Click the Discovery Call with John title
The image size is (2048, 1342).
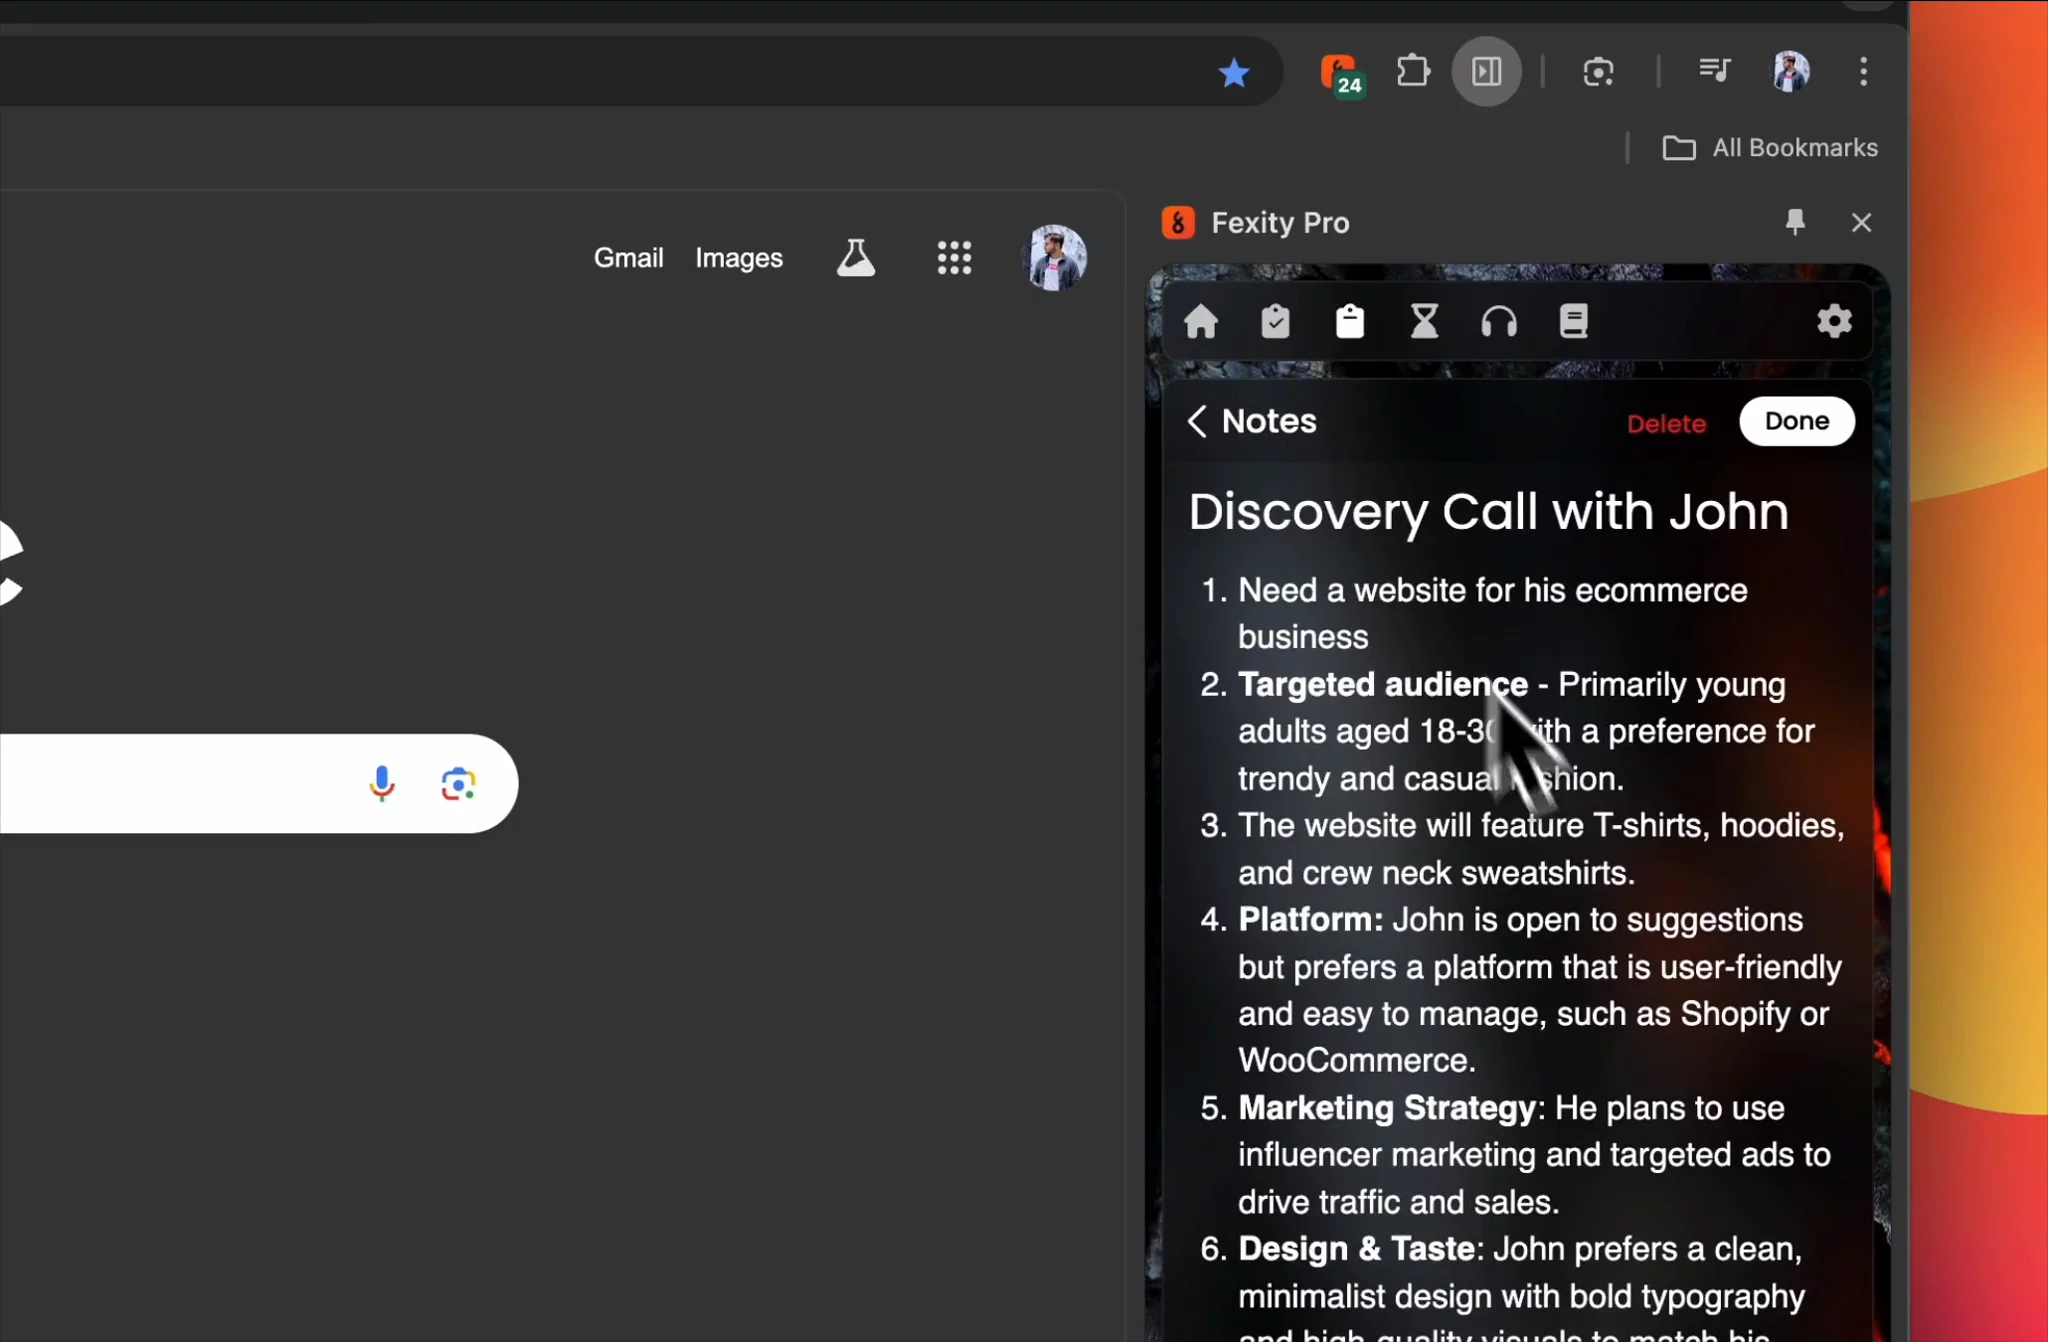point(1488,512)
